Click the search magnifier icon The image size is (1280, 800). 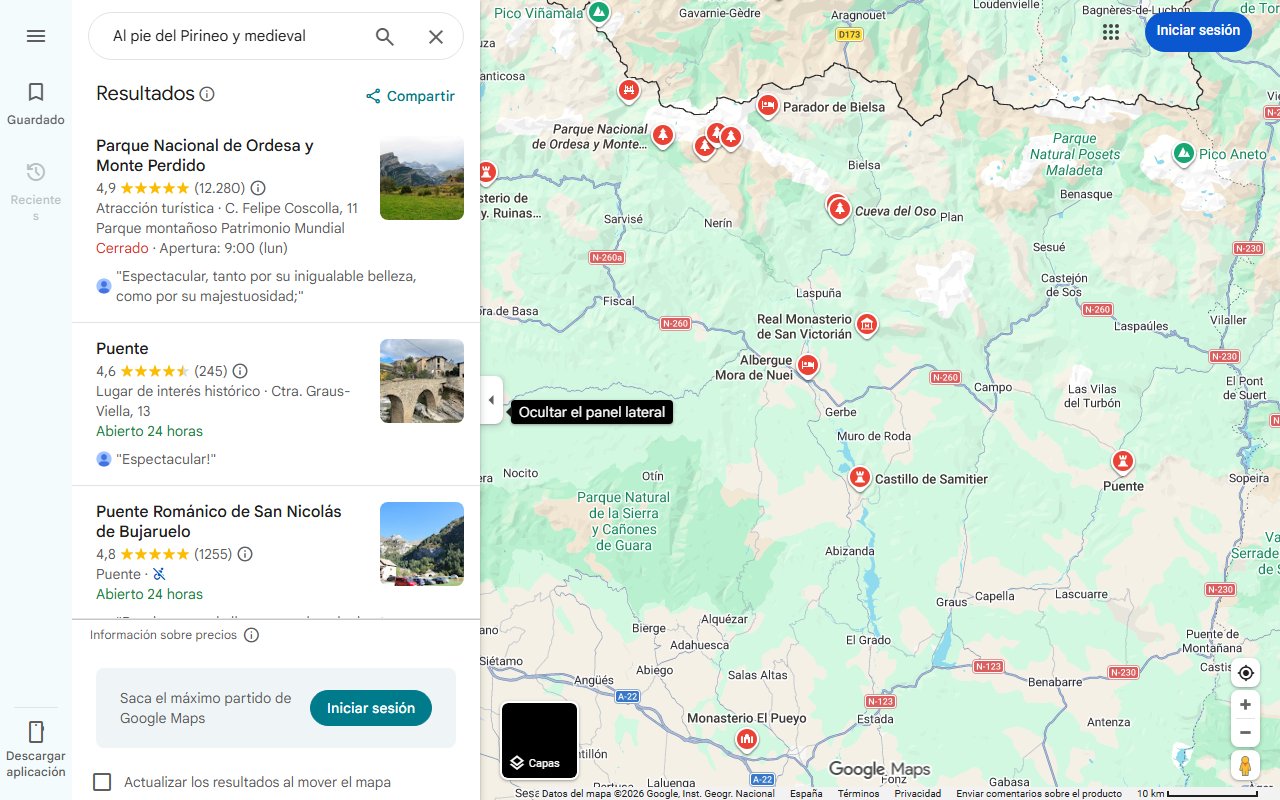[x=384, y=36]
